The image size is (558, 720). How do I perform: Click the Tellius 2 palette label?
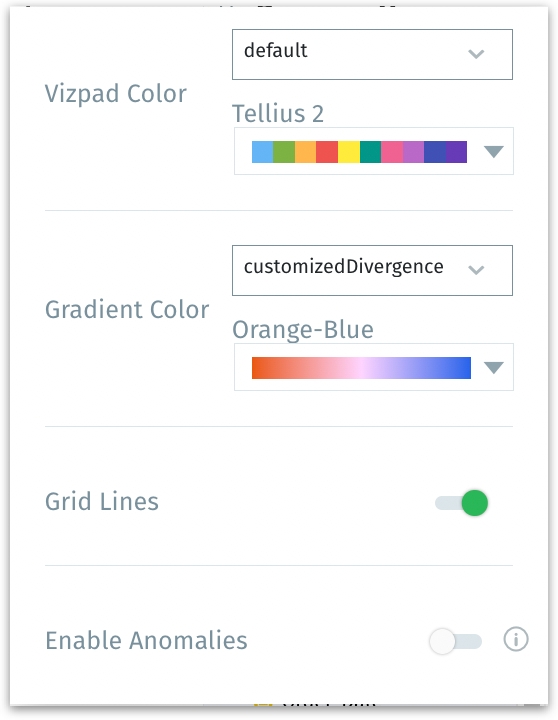(x=278, y=113)
